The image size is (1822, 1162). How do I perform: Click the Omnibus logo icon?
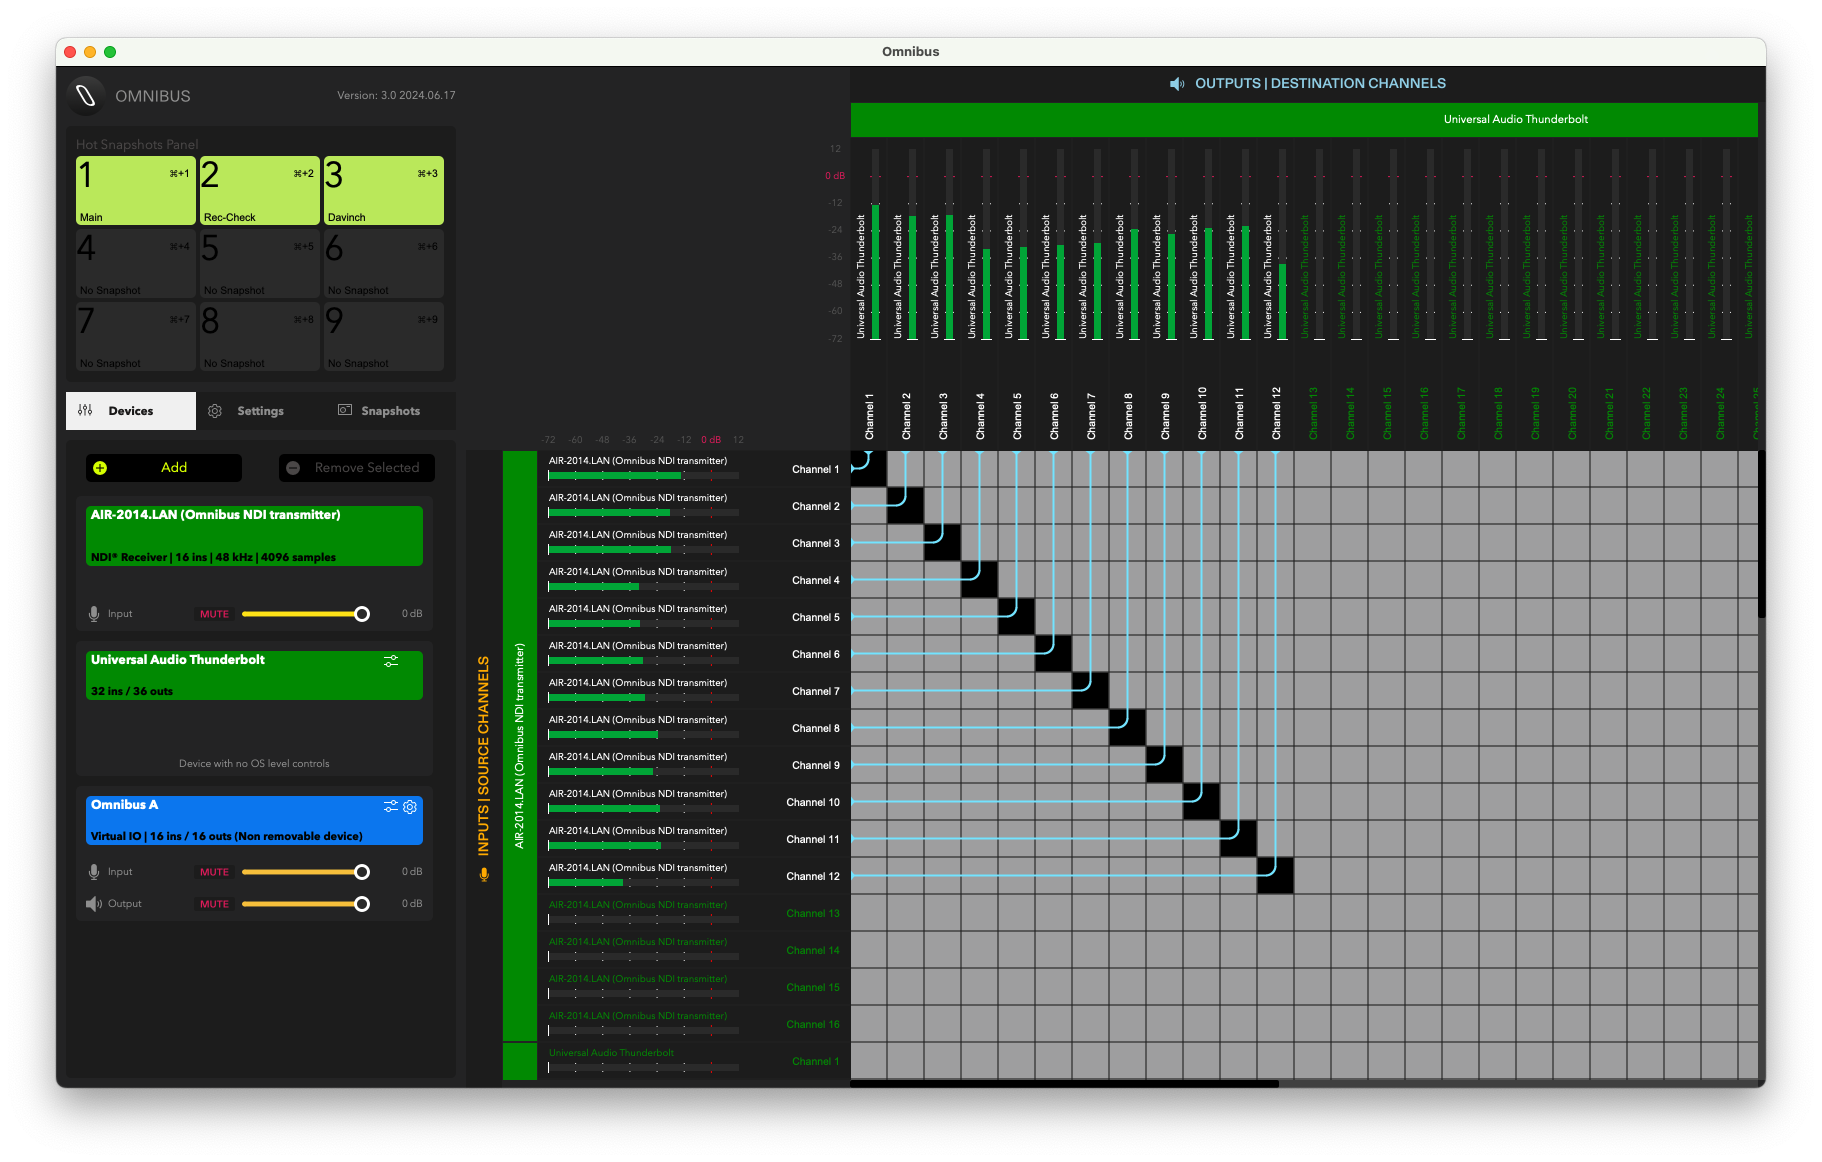pyautogui.click(x=86, y=95)
